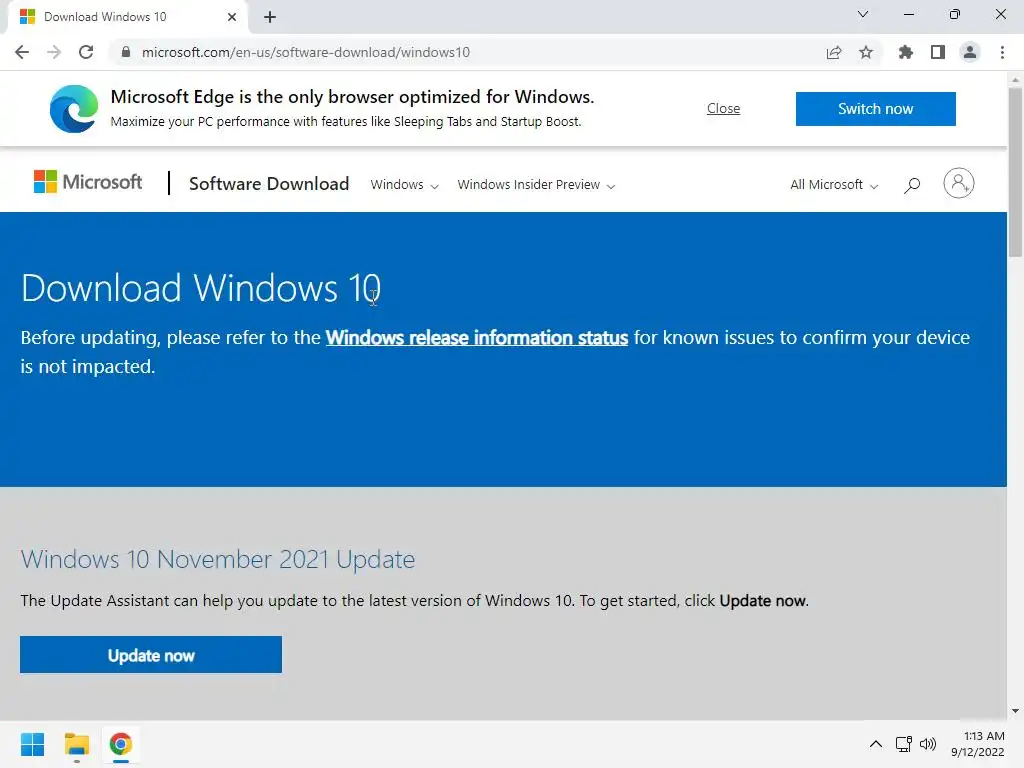Toggle Chrome side panel icon
This screenshot has height=768, width=1024.
(x=938, y=52)
